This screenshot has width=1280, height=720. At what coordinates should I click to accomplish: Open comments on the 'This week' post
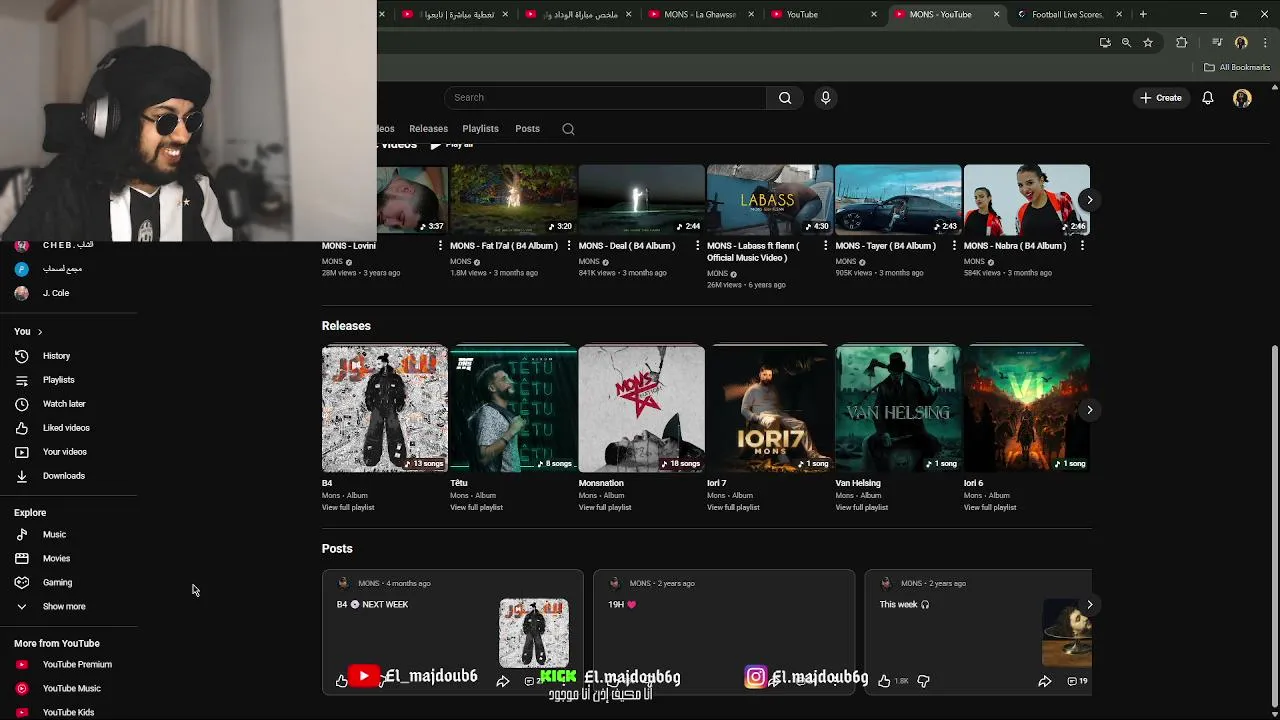click(x=1077, y=681)
